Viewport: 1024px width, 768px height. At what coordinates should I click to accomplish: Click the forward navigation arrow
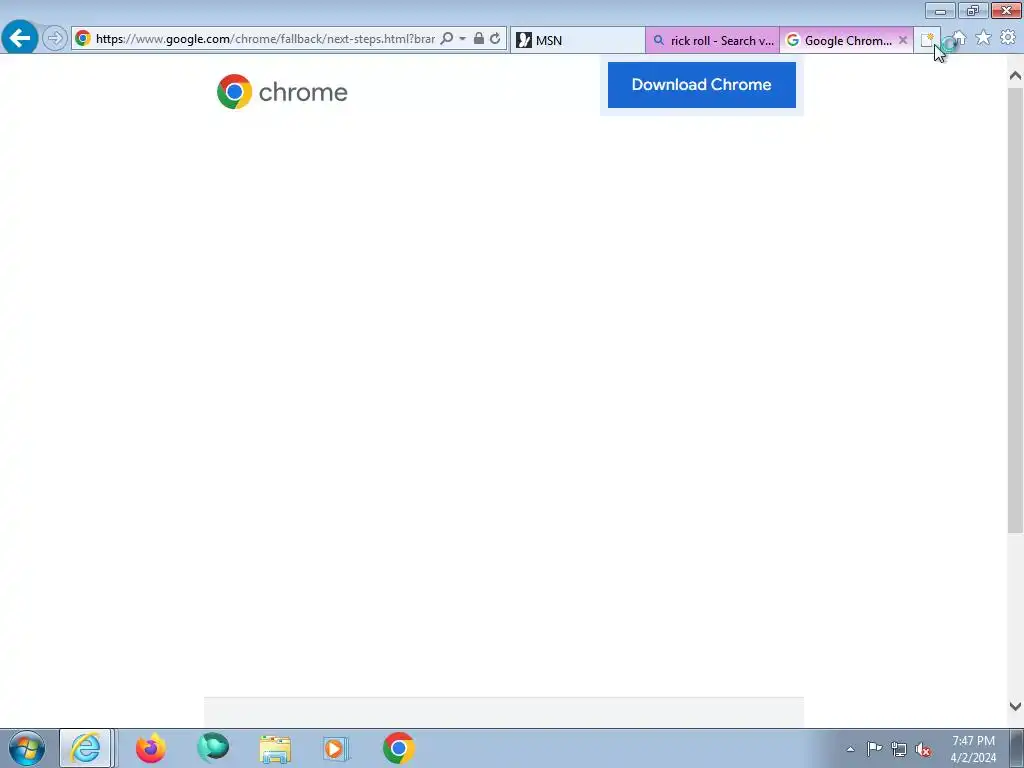click(55, 39)
